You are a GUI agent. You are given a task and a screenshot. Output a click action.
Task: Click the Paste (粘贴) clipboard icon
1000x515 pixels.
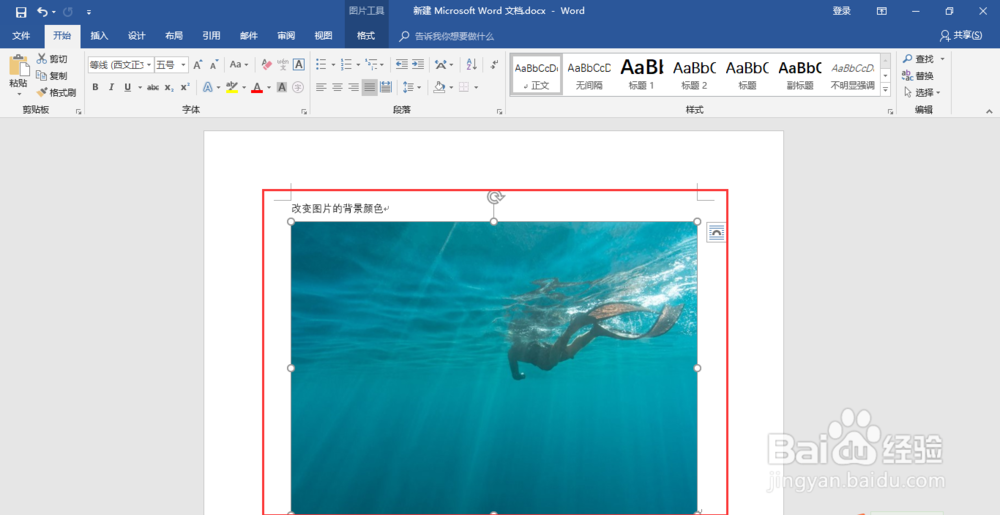tap(18, 66)
